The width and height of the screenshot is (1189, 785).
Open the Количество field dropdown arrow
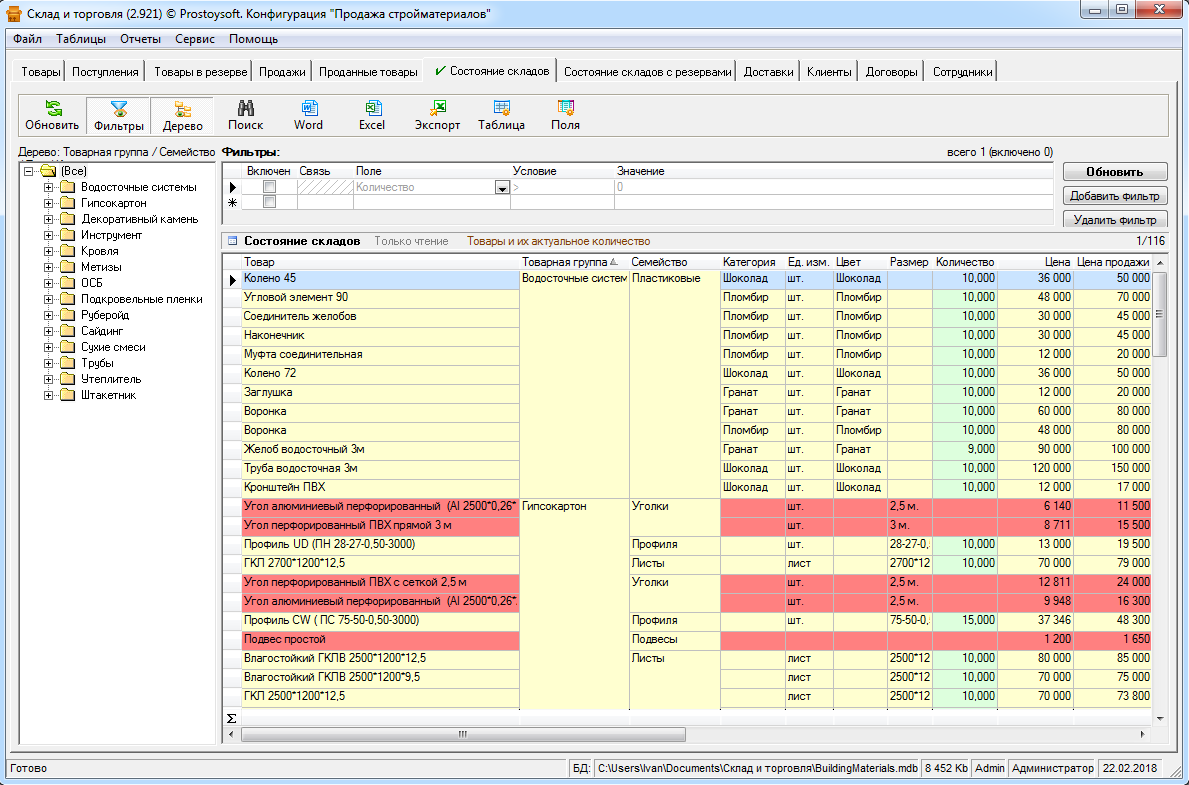click(501, 187)
